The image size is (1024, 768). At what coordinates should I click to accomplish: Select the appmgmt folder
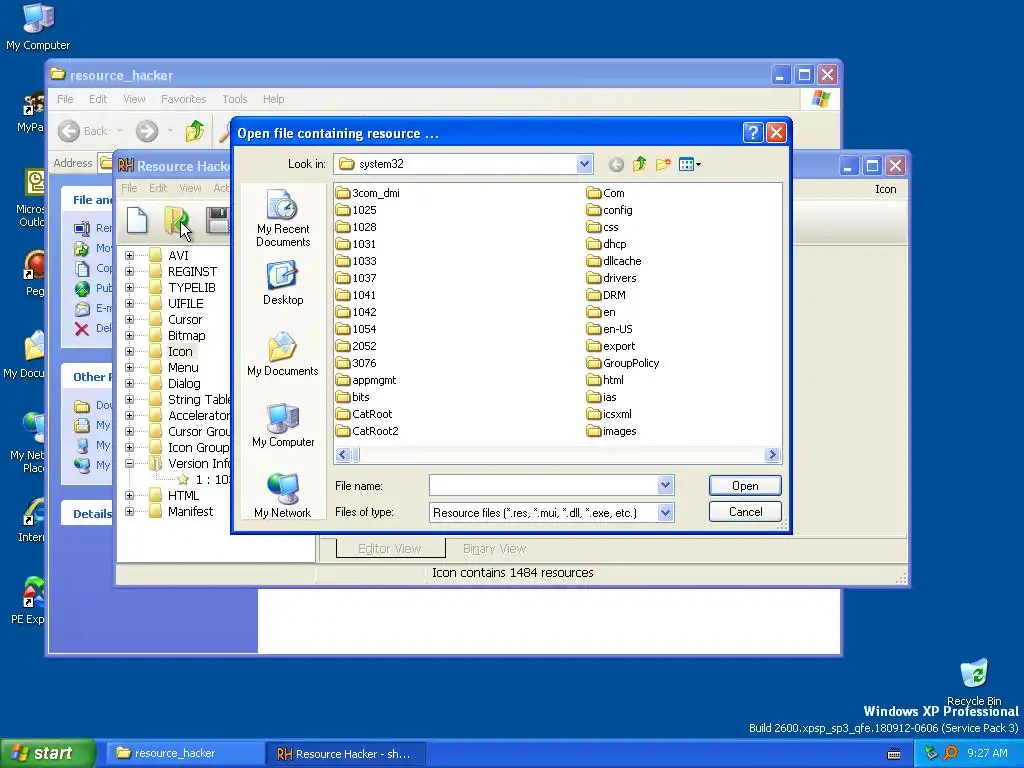tap(366, 379)
